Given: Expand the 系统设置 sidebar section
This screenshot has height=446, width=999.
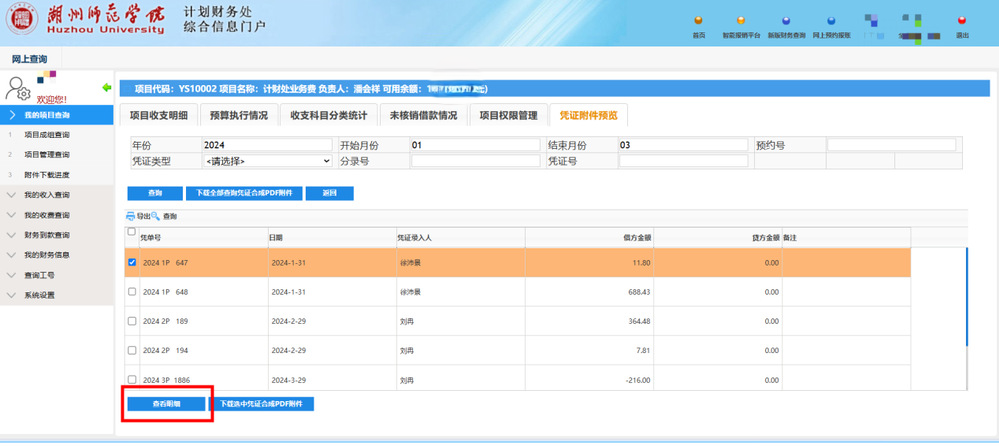Looking at the screenshot, I should [x=57, y=296].
